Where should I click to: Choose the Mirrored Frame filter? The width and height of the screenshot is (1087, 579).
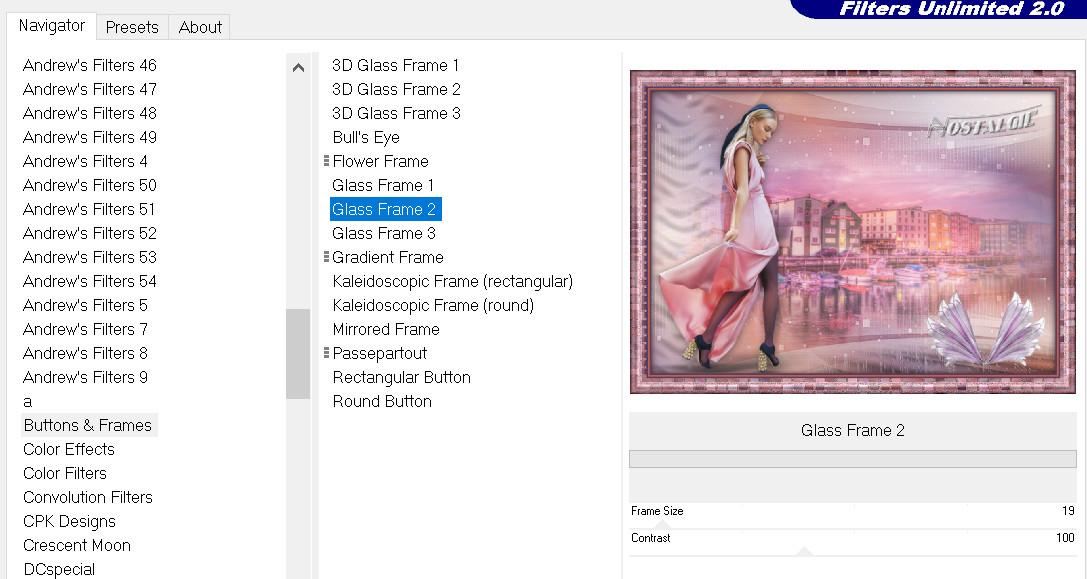pos(386,329)
